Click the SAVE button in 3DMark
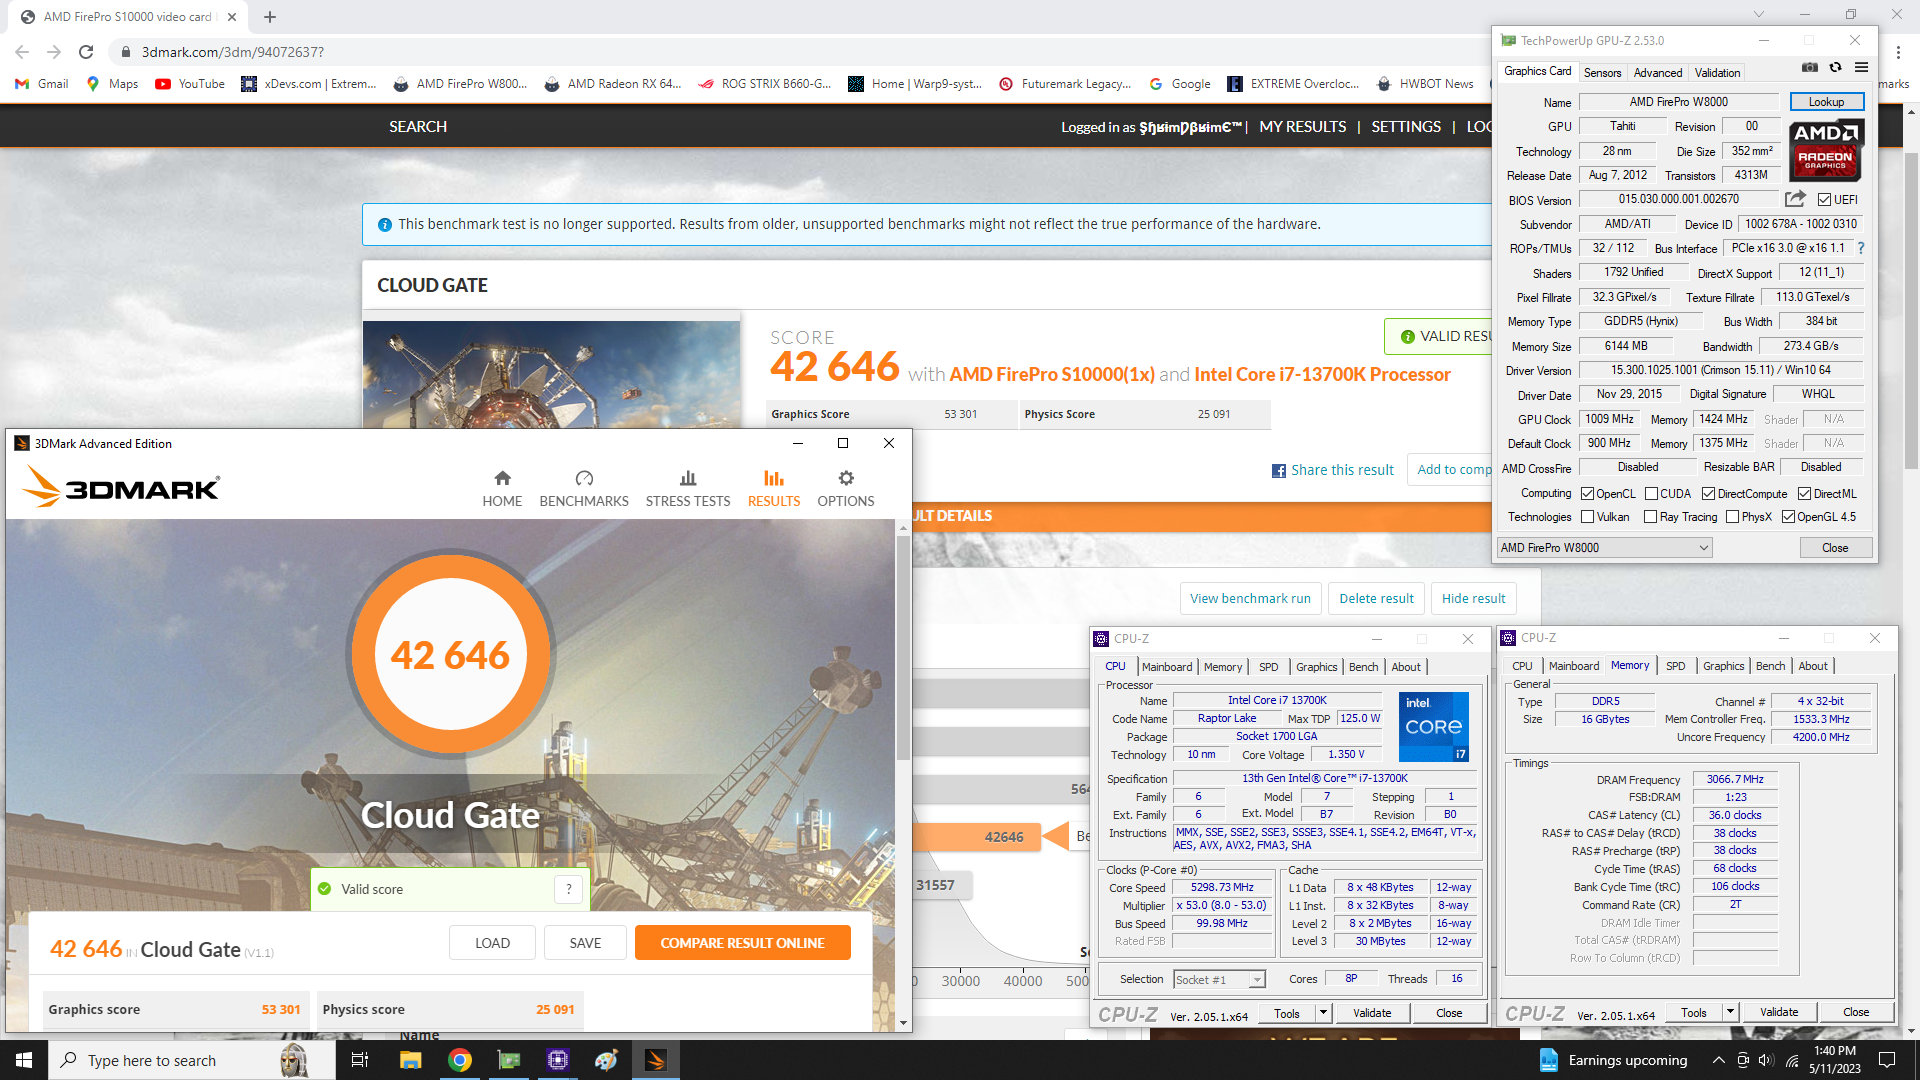 (585, 943)
